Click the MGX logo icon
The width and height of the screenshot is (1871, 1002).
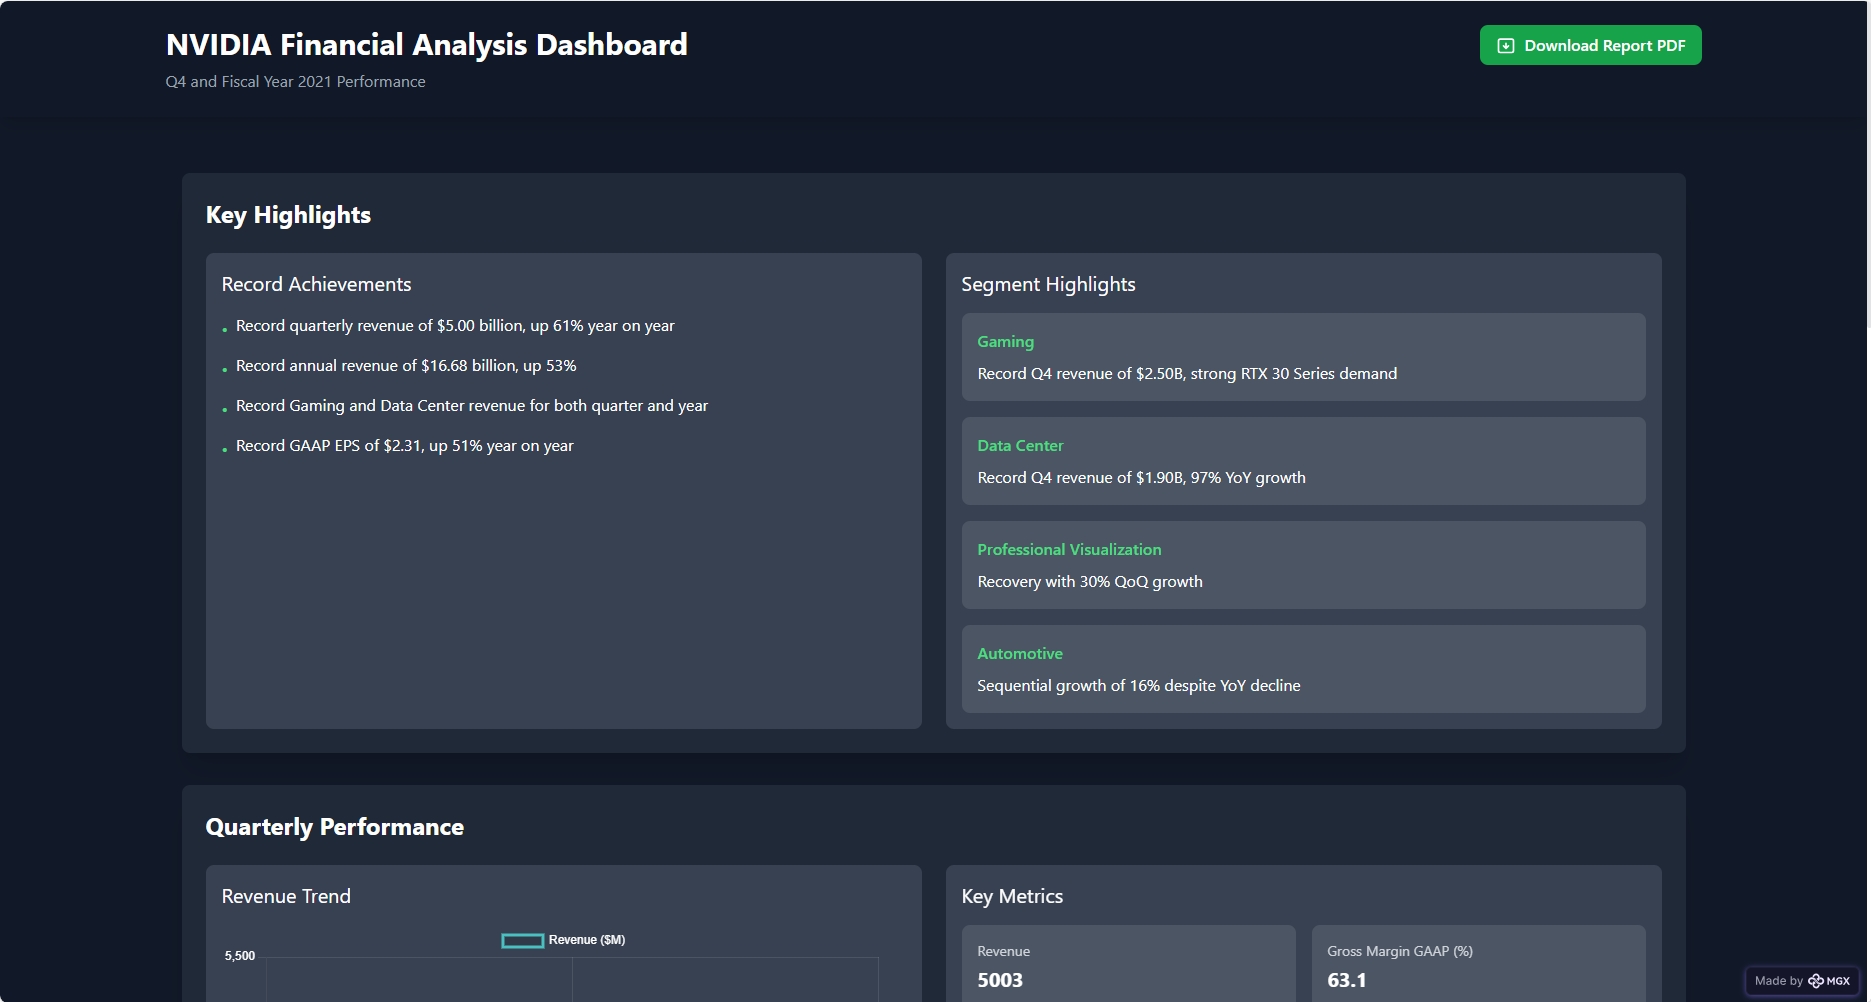click(1816, 981)
